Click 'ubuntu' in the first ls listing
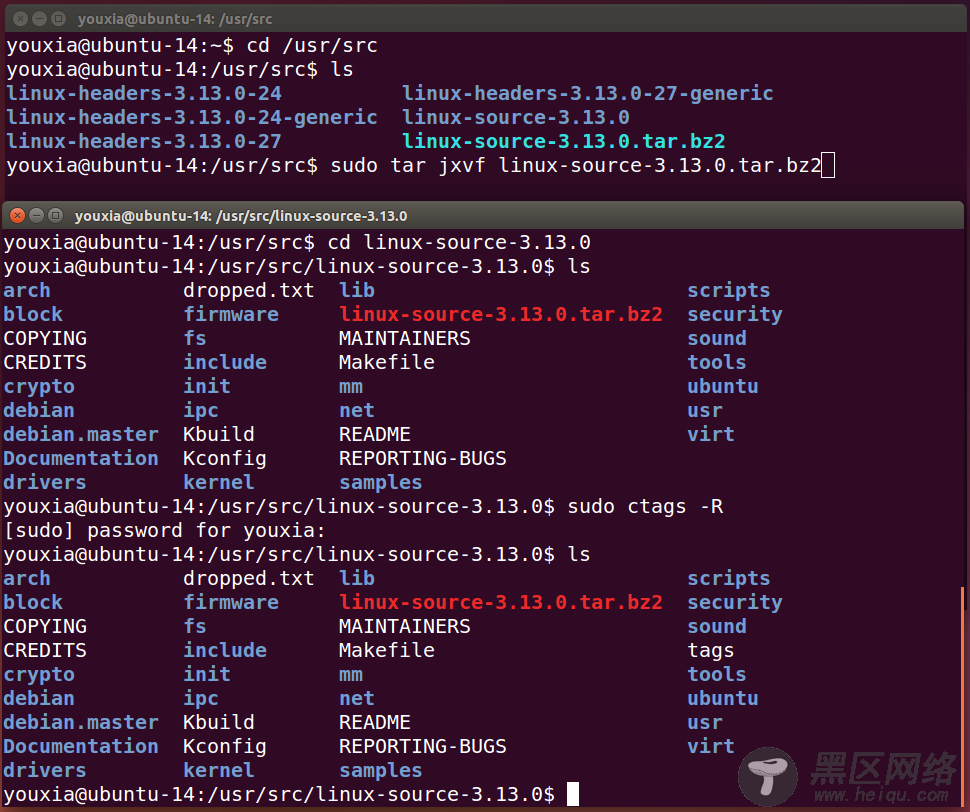The width and height of the screenshot is (970, 812). (723, 387)
